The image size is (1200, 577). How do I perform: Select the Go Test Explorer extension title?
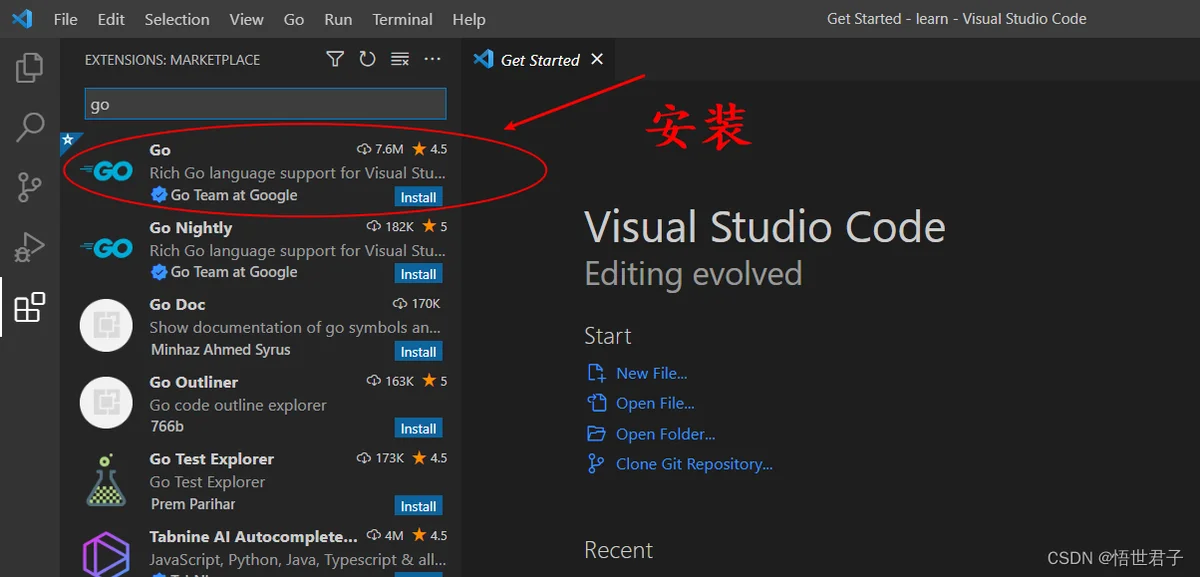click(212, 459)
